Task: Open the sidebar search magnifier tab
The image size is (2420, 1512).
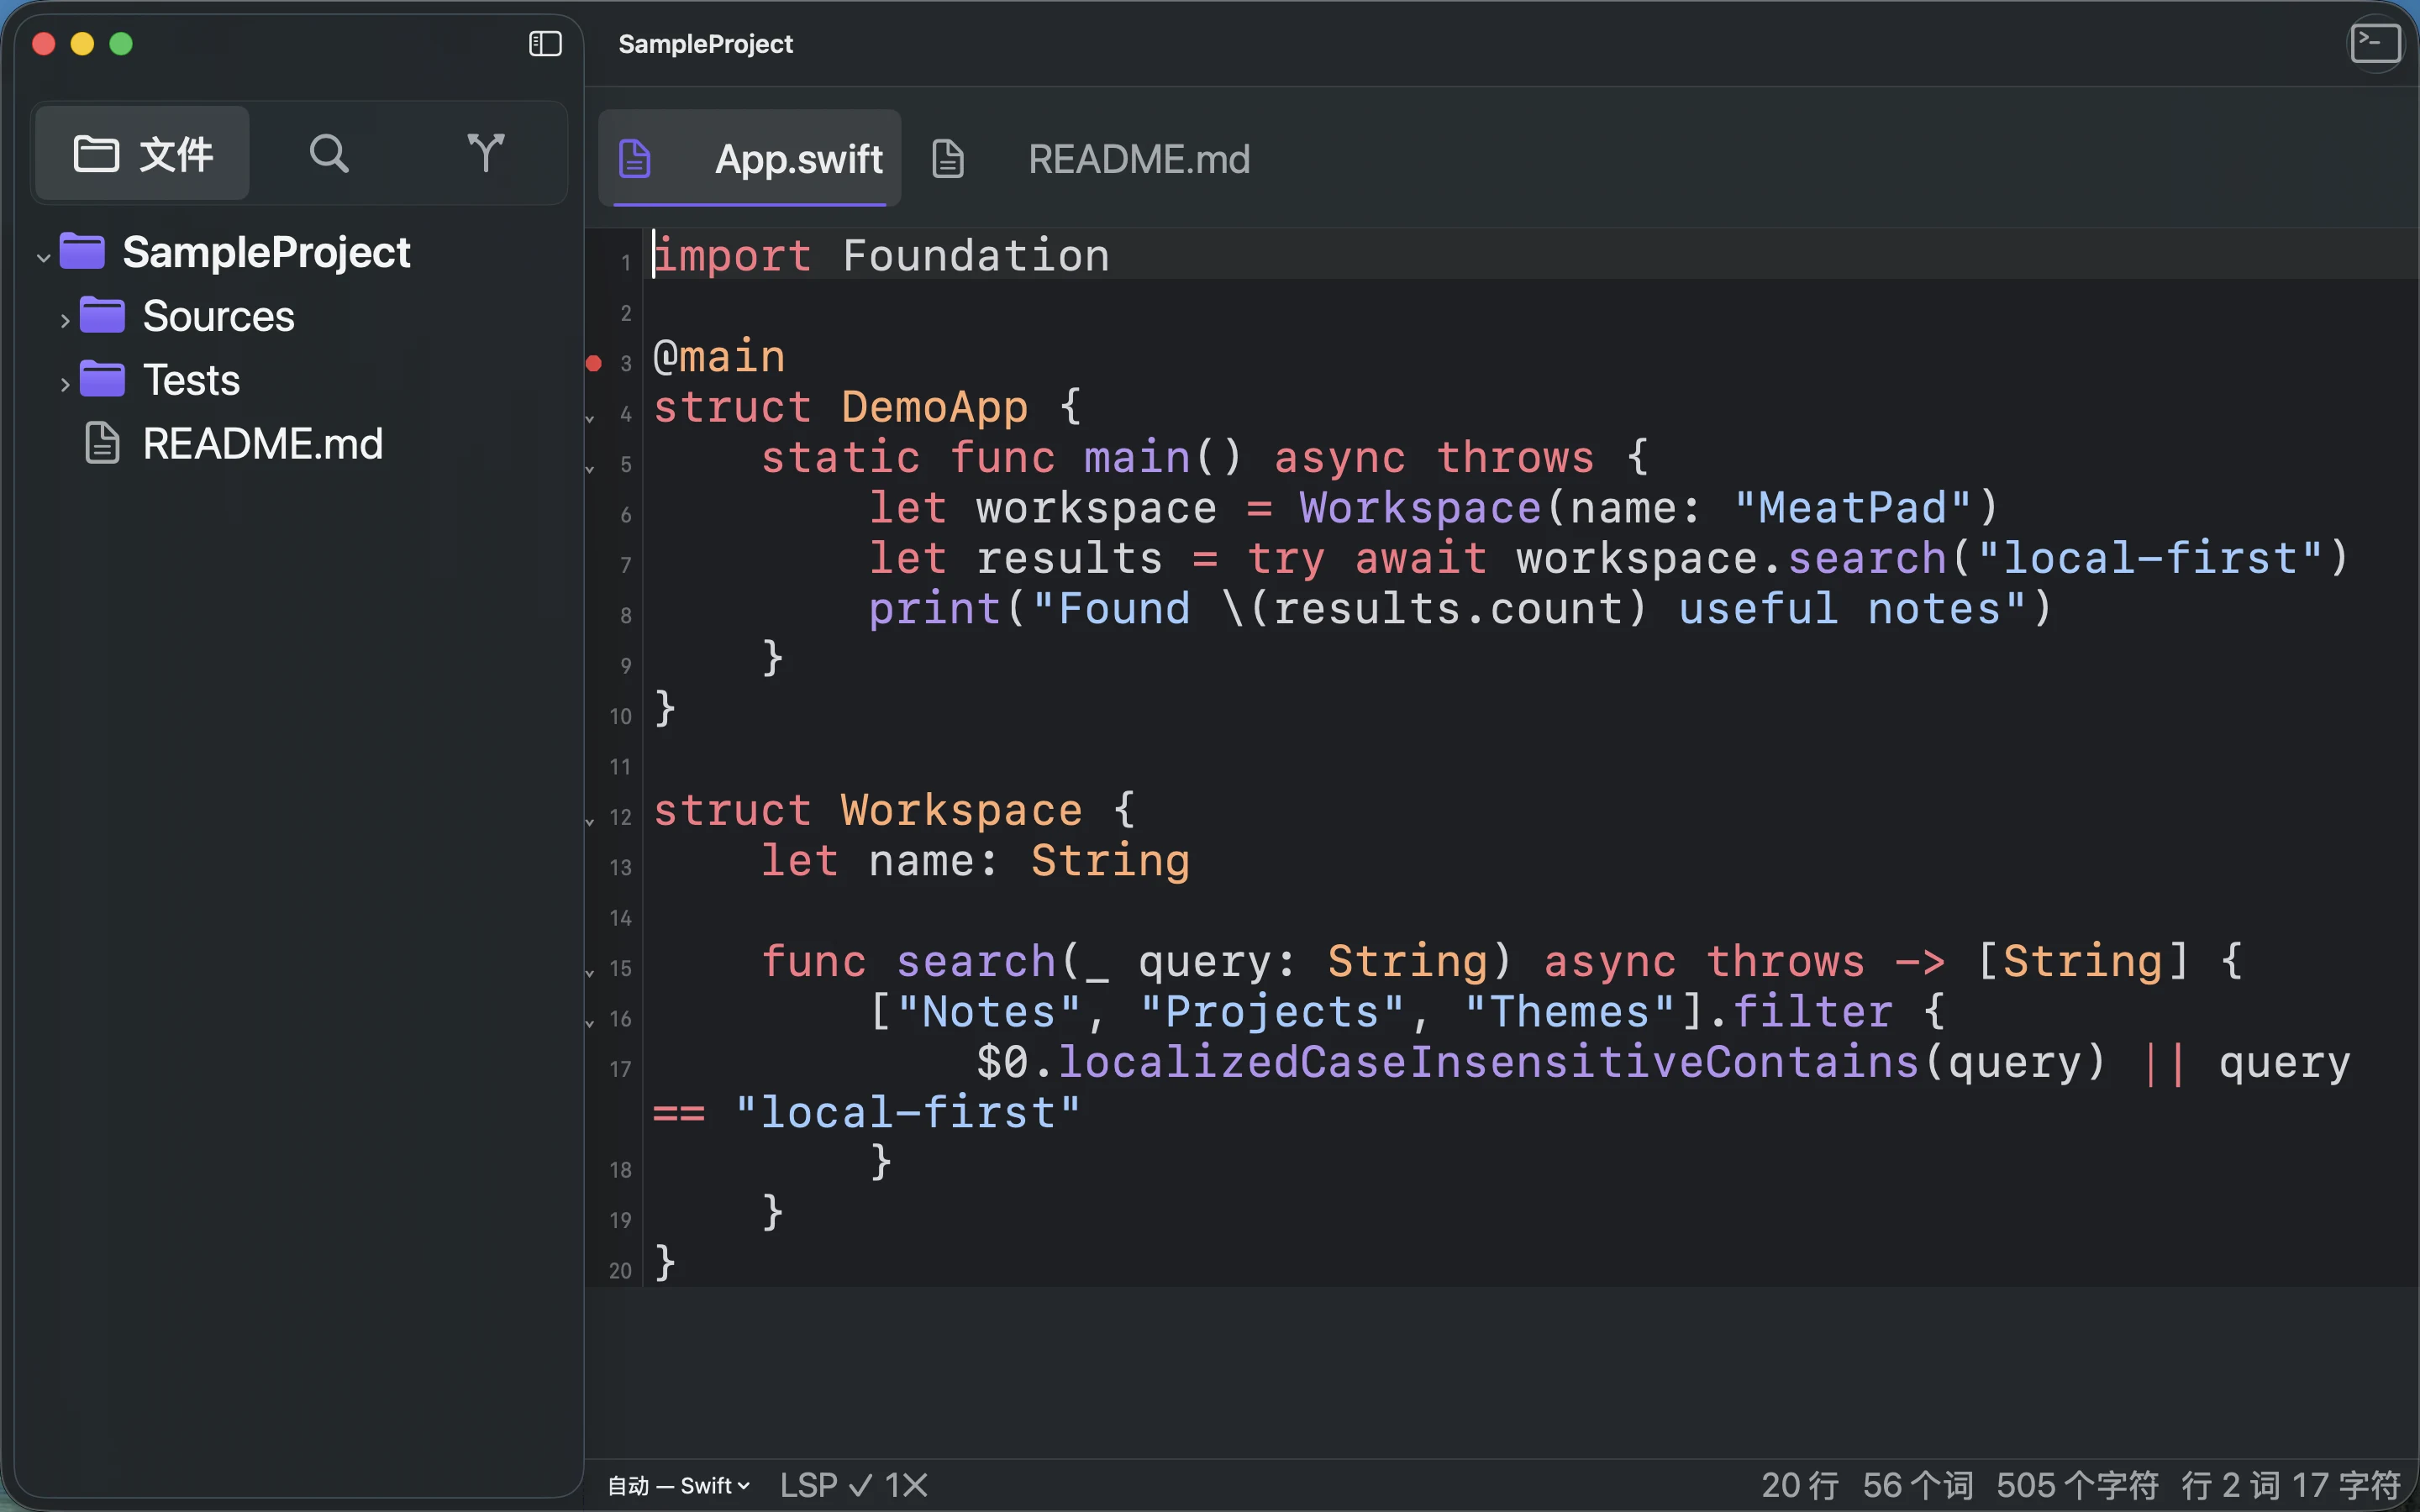Action: point(329,154)
